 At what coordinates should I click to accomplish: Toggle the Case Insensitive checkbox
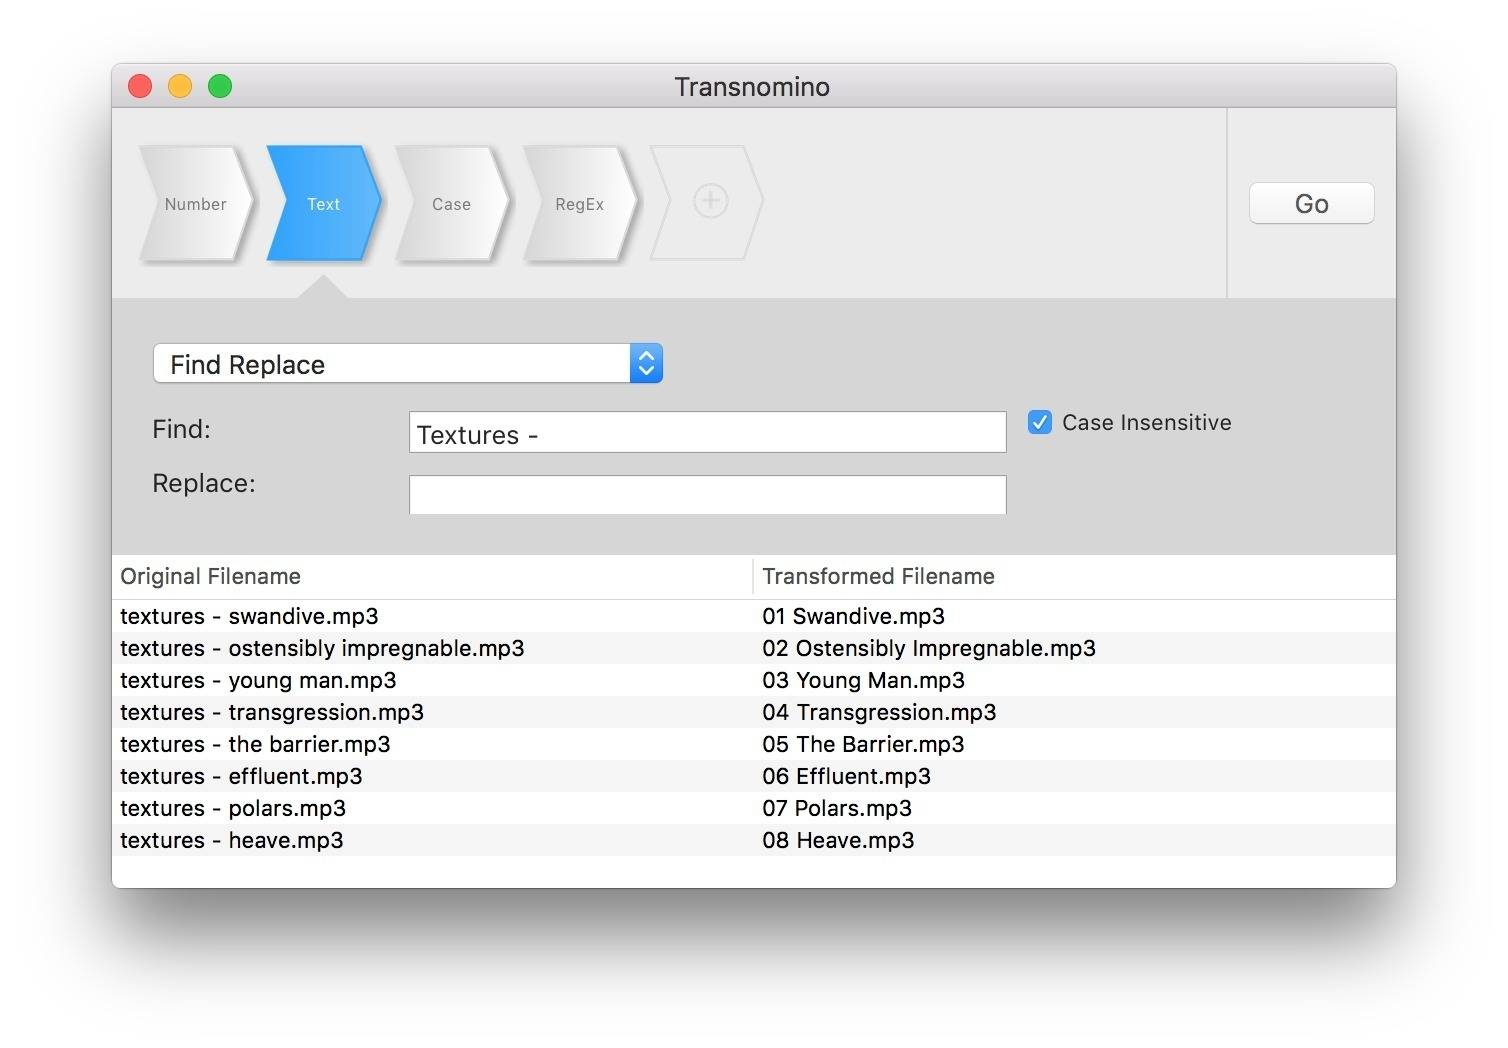pos(1040,422)
